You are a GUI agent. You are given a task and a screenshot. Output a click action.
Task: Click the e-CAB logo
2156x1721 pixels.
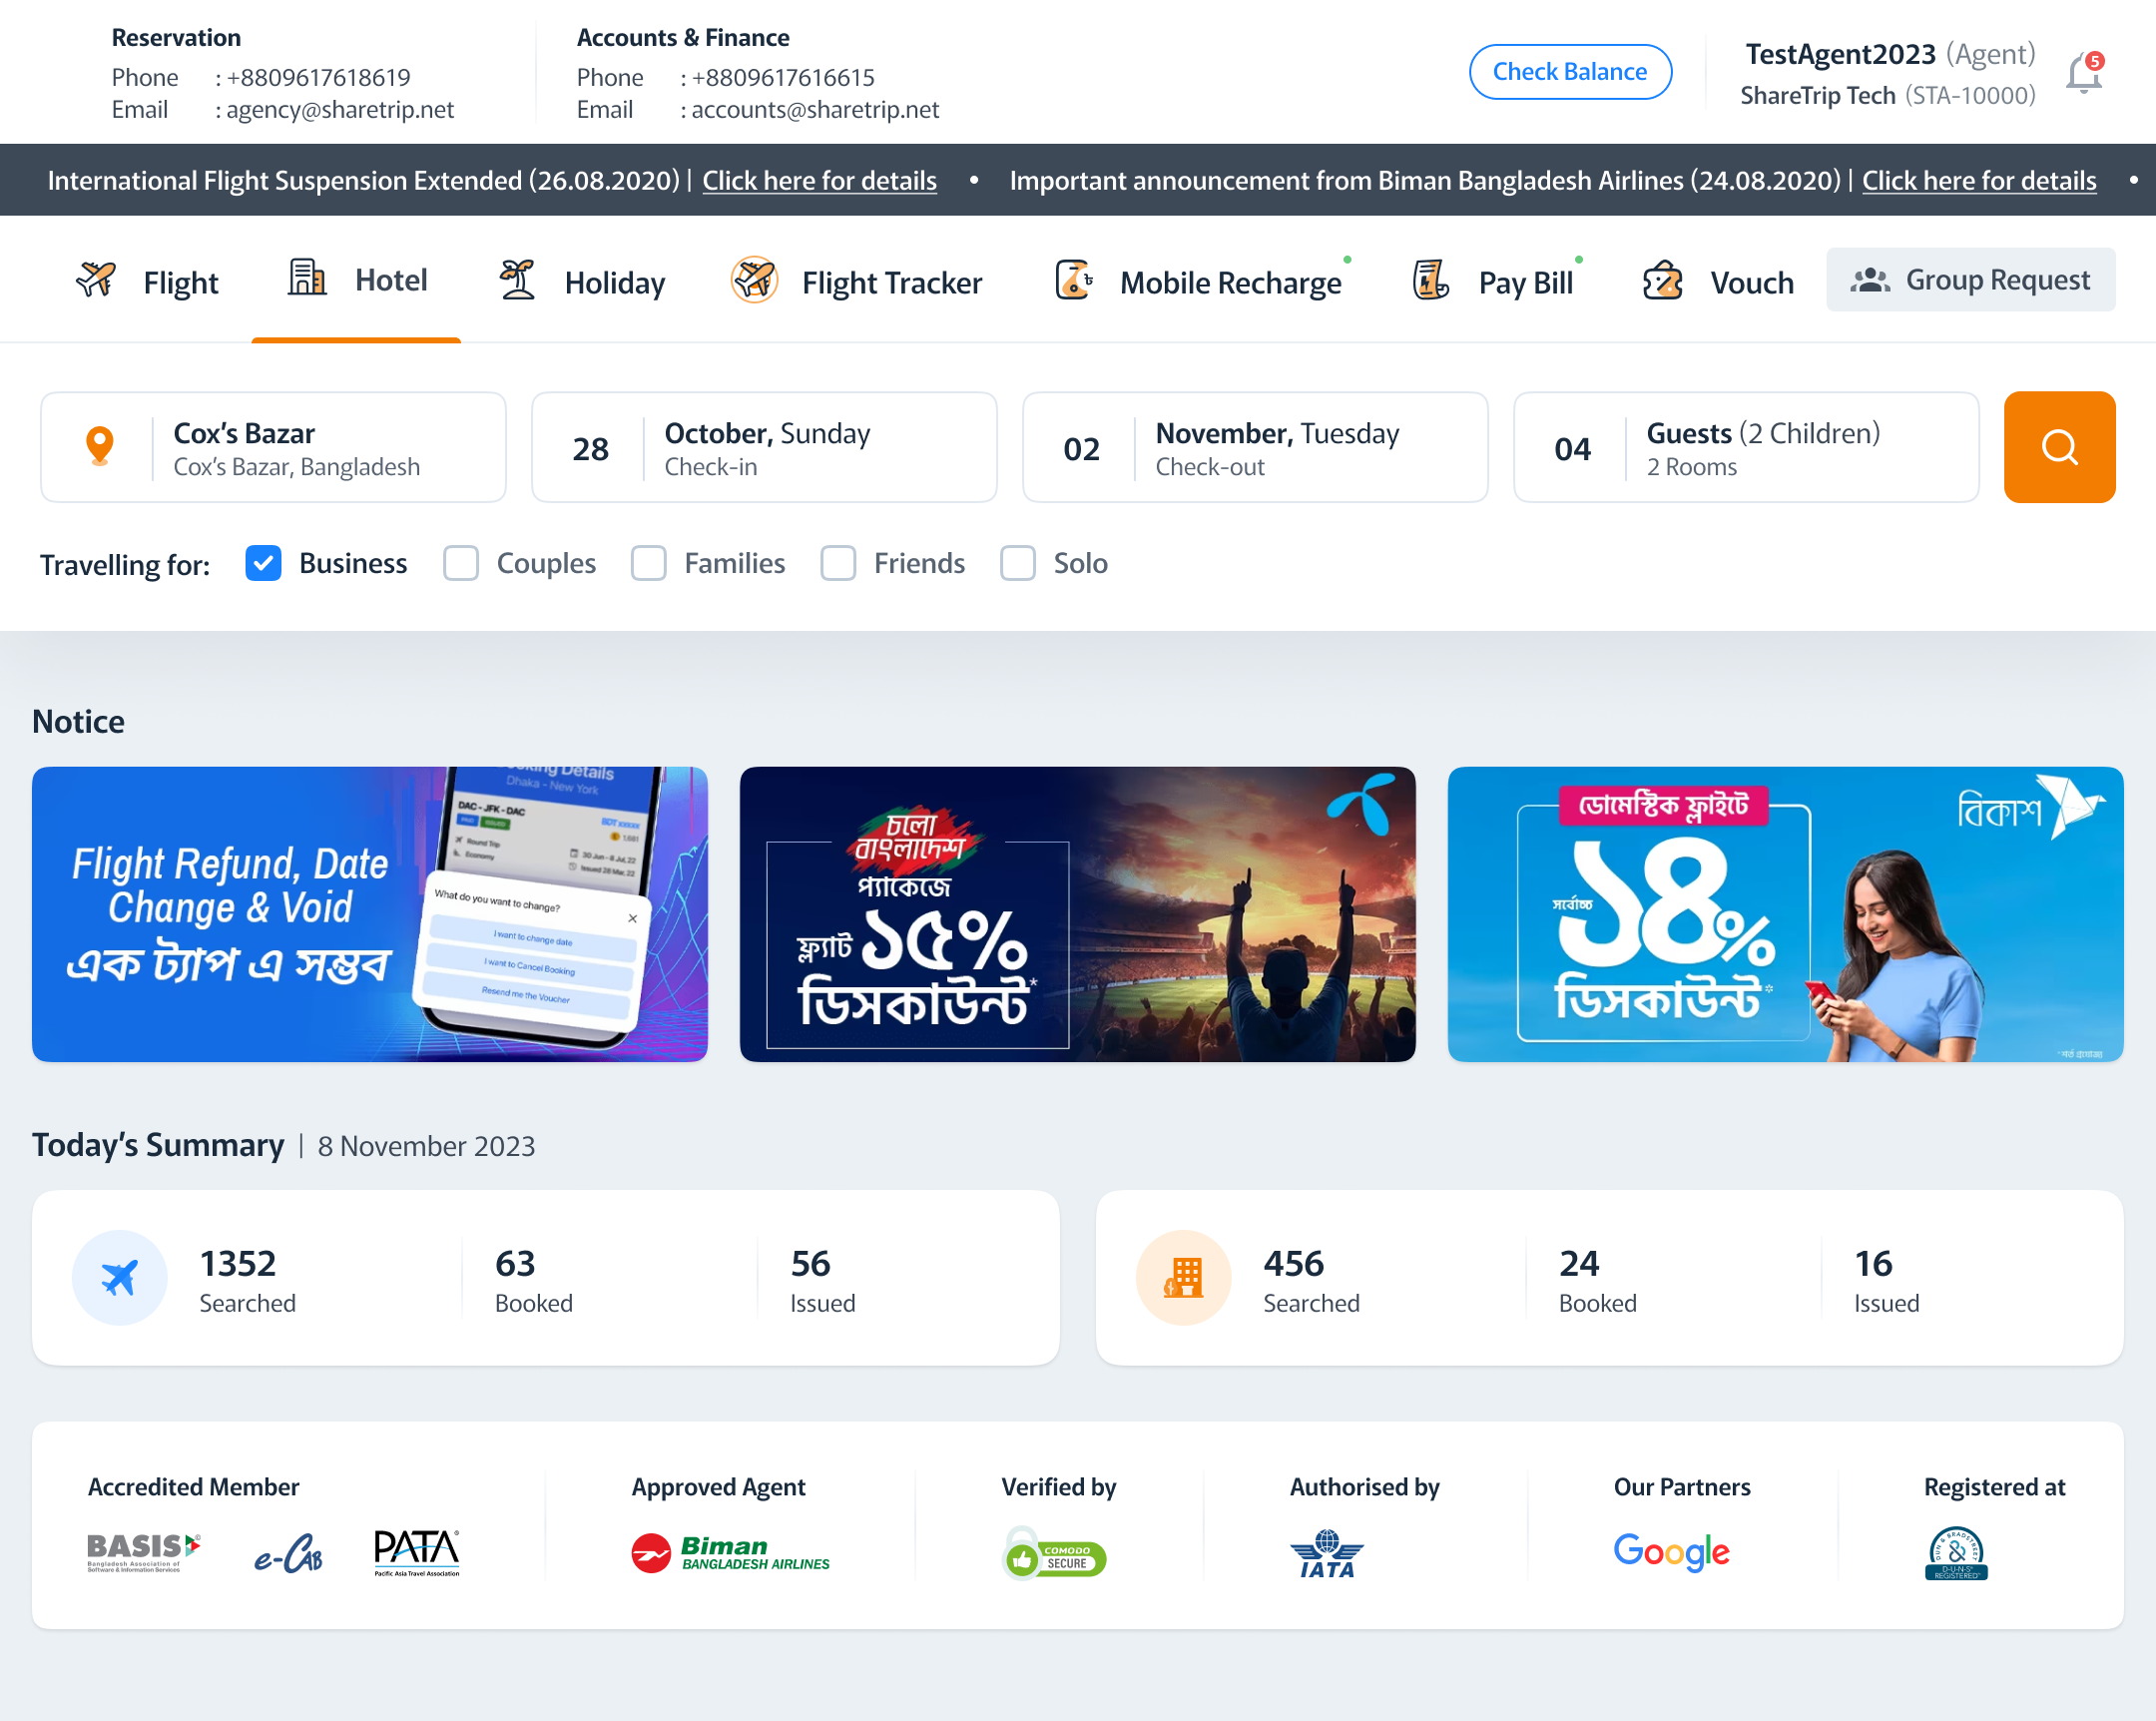click(x=288, y=1553)
